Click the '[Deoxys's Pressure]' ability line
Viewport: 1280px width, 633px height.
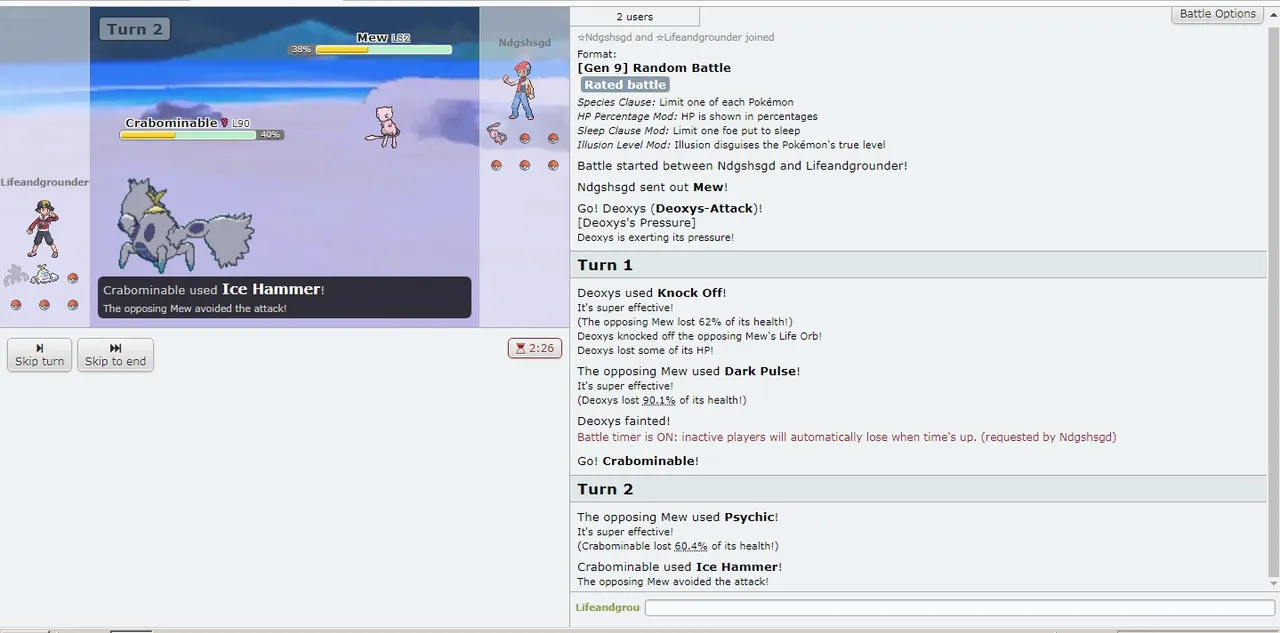click(x=636, y=223)
